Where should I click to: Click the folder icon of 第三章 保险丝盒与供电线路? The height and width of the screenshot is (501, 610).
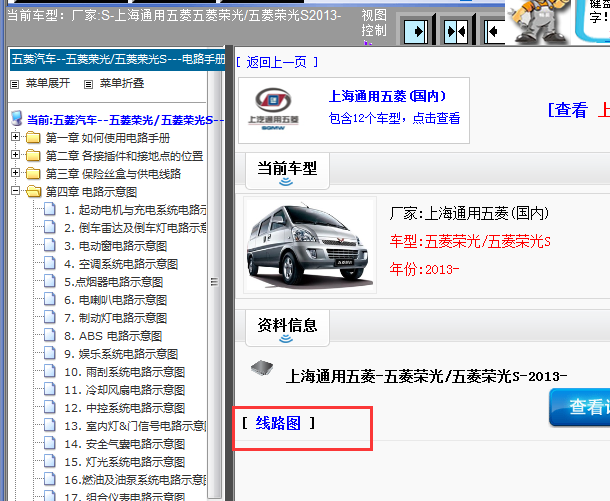click(33, 173)
